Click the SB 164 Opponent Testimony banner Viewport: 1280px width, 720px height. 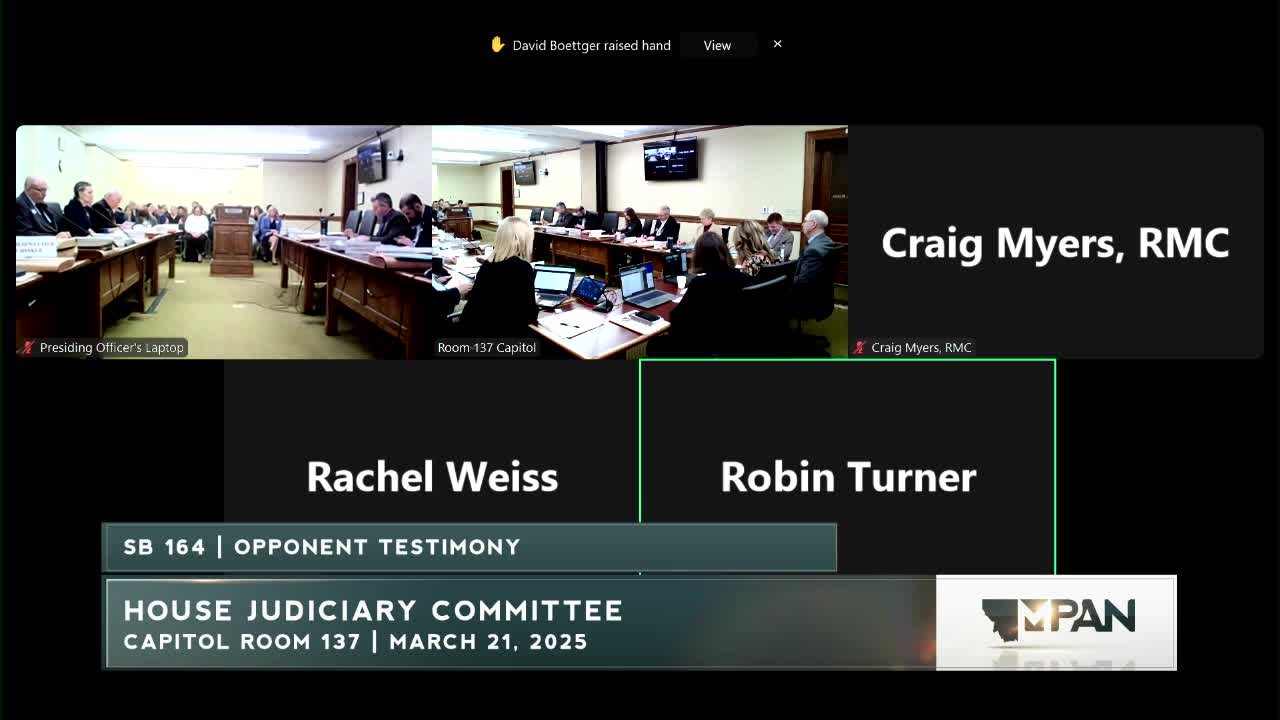pos(468,547)
